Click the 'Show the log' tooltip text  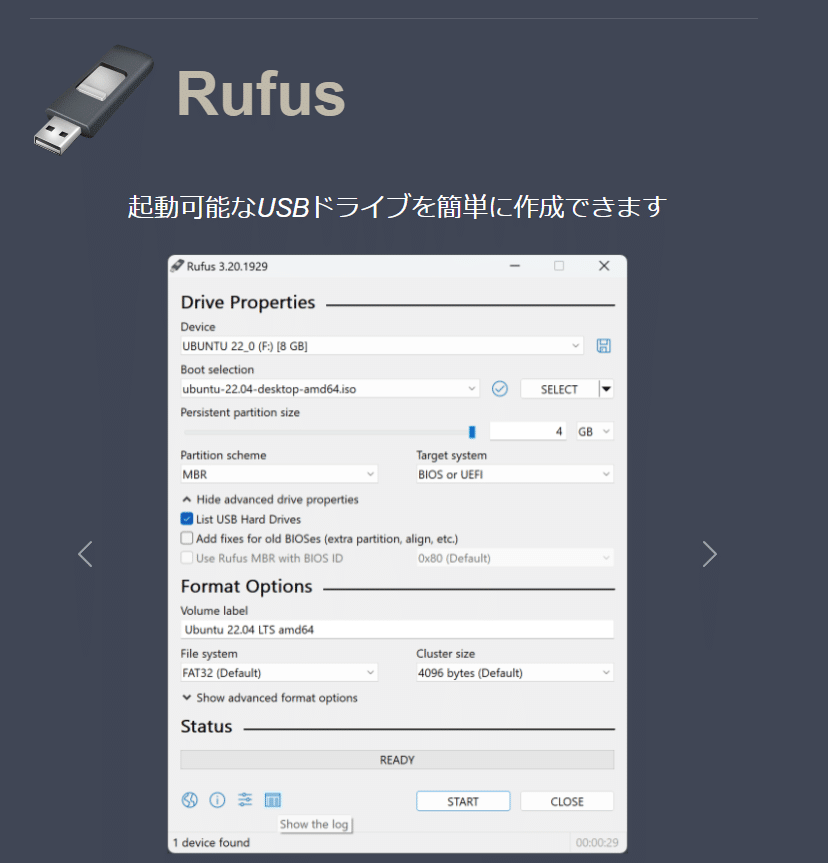tap(314, 824)
